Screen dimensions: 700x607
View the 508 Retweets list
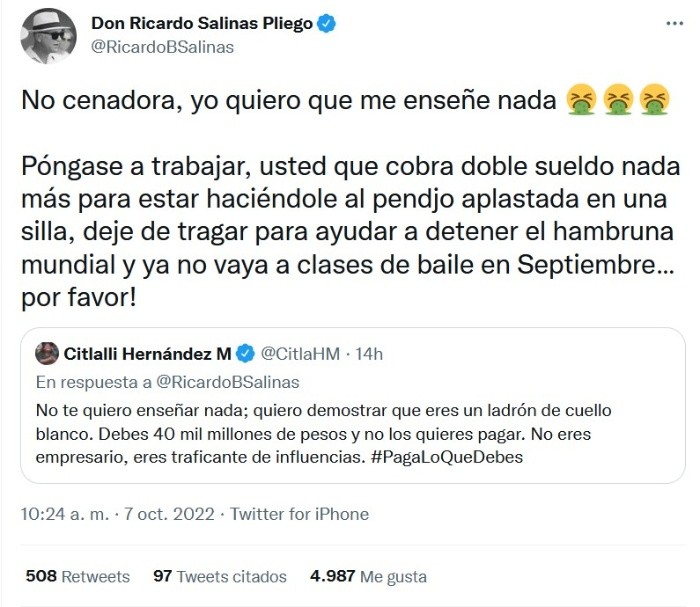[77, 576]
